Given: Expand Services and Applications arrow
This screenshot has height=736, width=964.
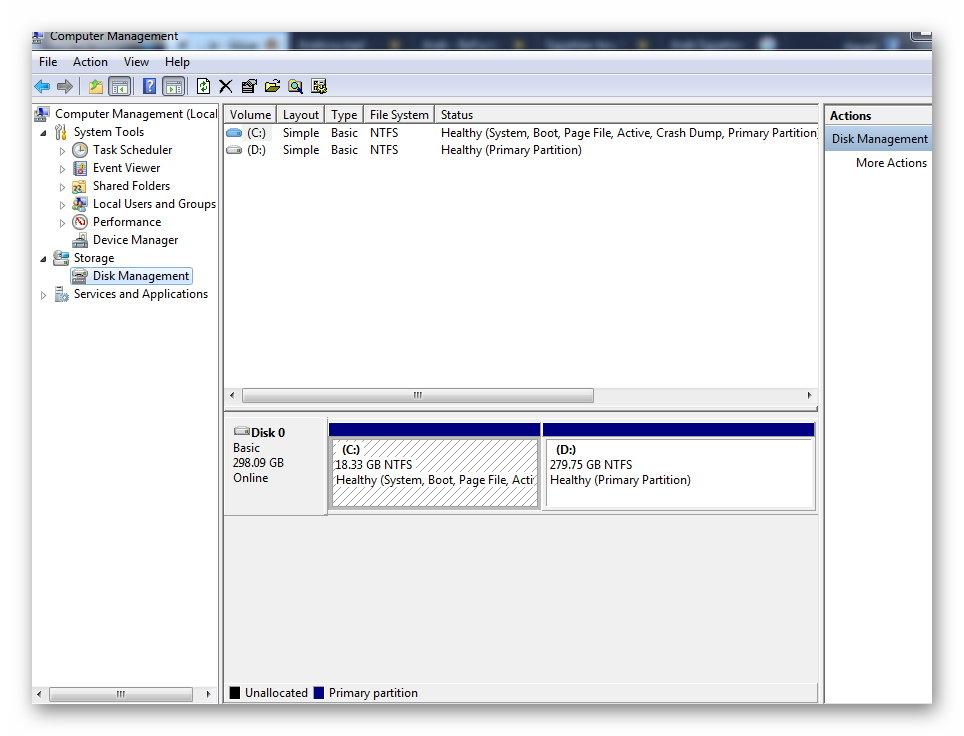Looking at the screenshot, I should (x=43, y=295).
